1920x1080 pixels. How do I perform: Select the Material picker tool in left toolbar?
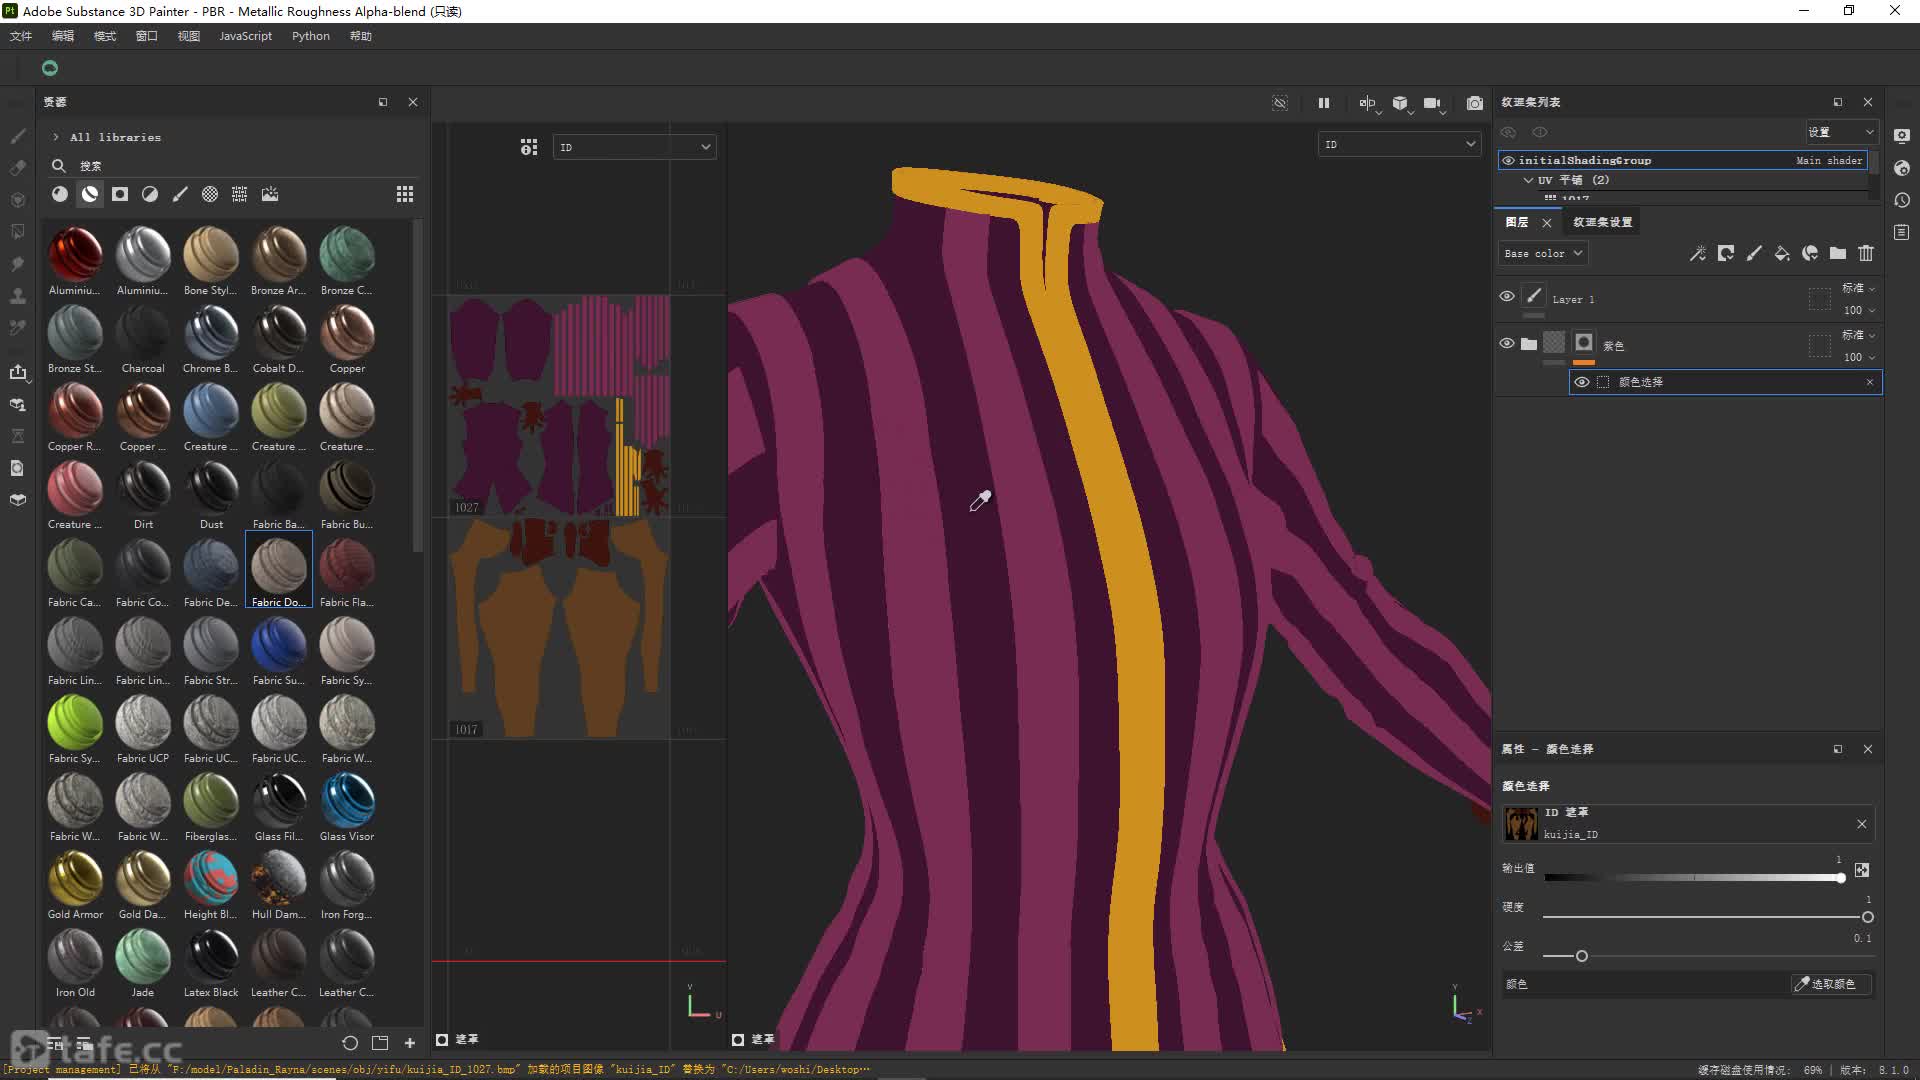point(18,328)
